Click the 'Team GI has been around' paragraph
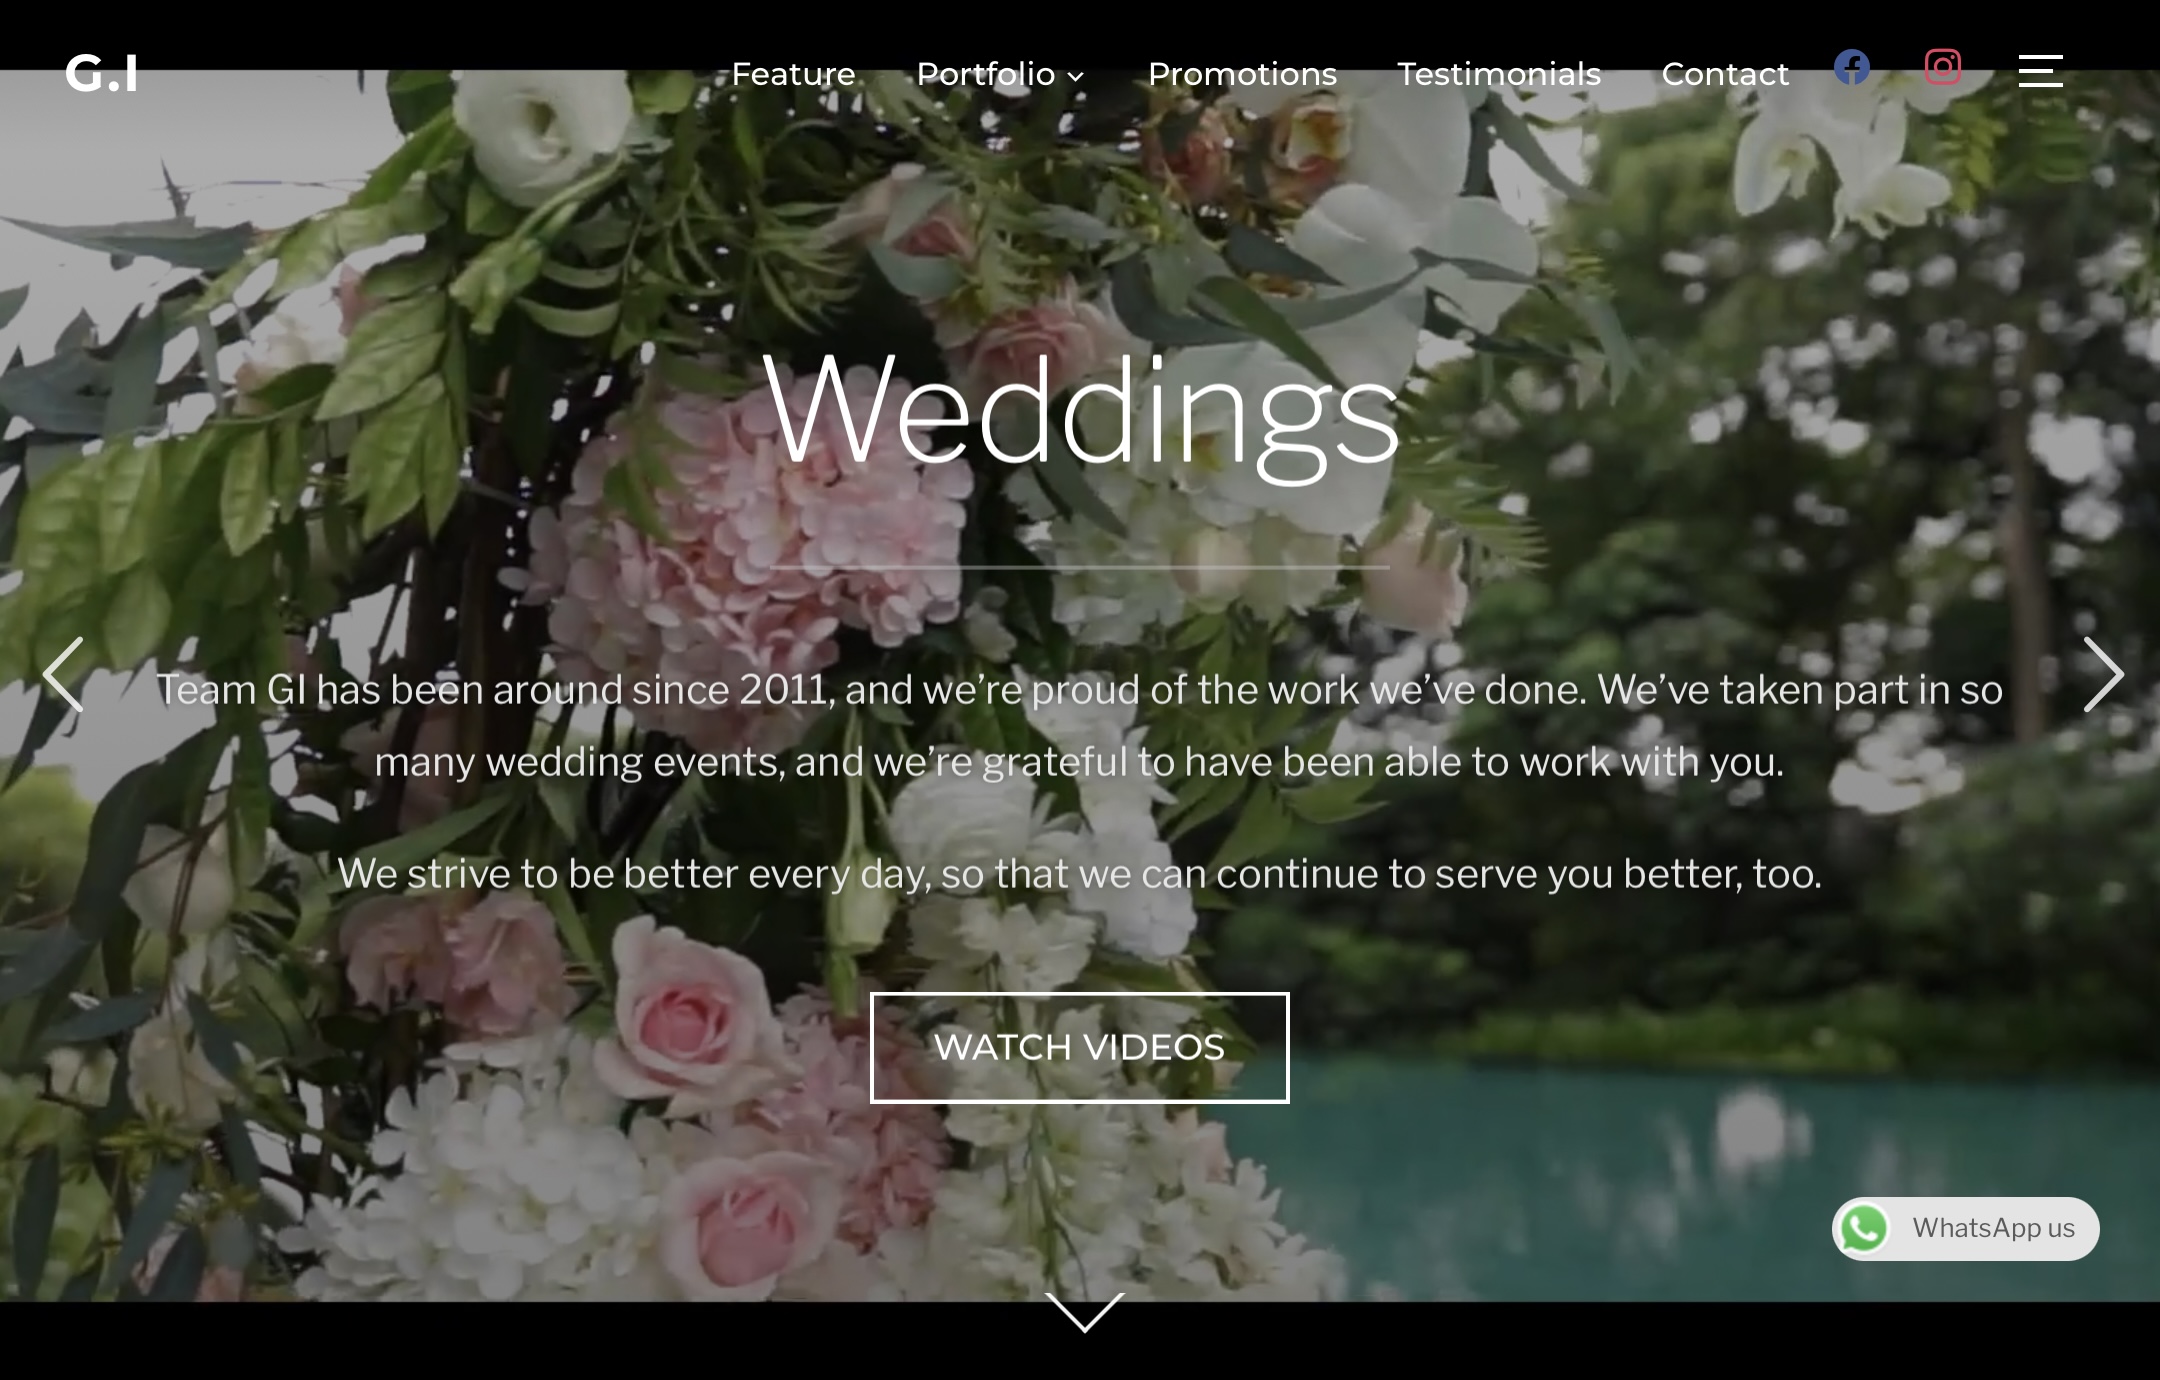2160x1380 pixels. [x=1080, y=726]
